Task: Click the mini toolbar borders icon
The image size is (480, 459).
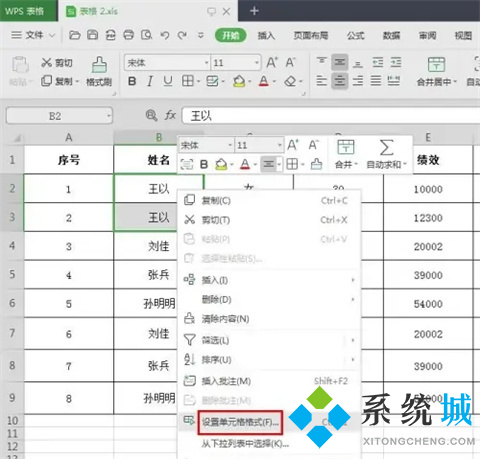Action: tap(292, 164)
